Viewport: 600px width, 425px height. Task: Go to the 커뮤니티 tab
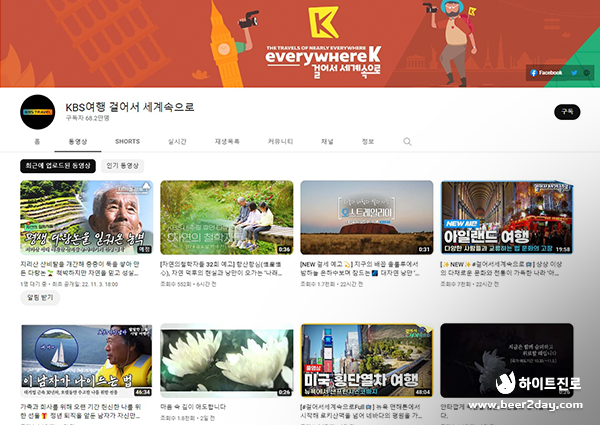(x=280, y=142)
